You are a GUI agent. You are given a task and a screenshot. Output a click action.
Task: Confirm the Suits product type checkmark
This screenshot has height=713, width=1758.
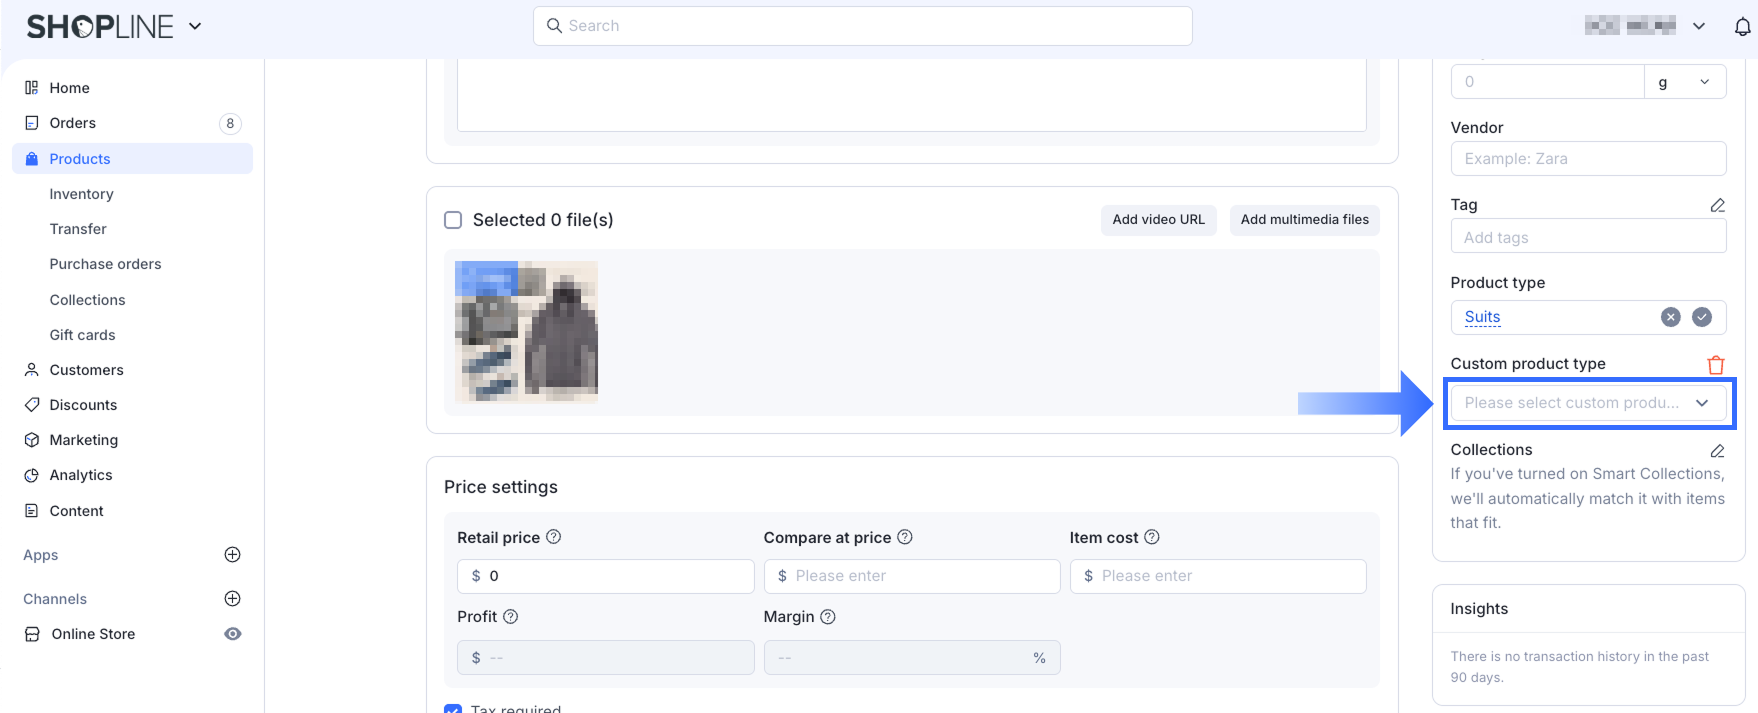pos(1702,317)
